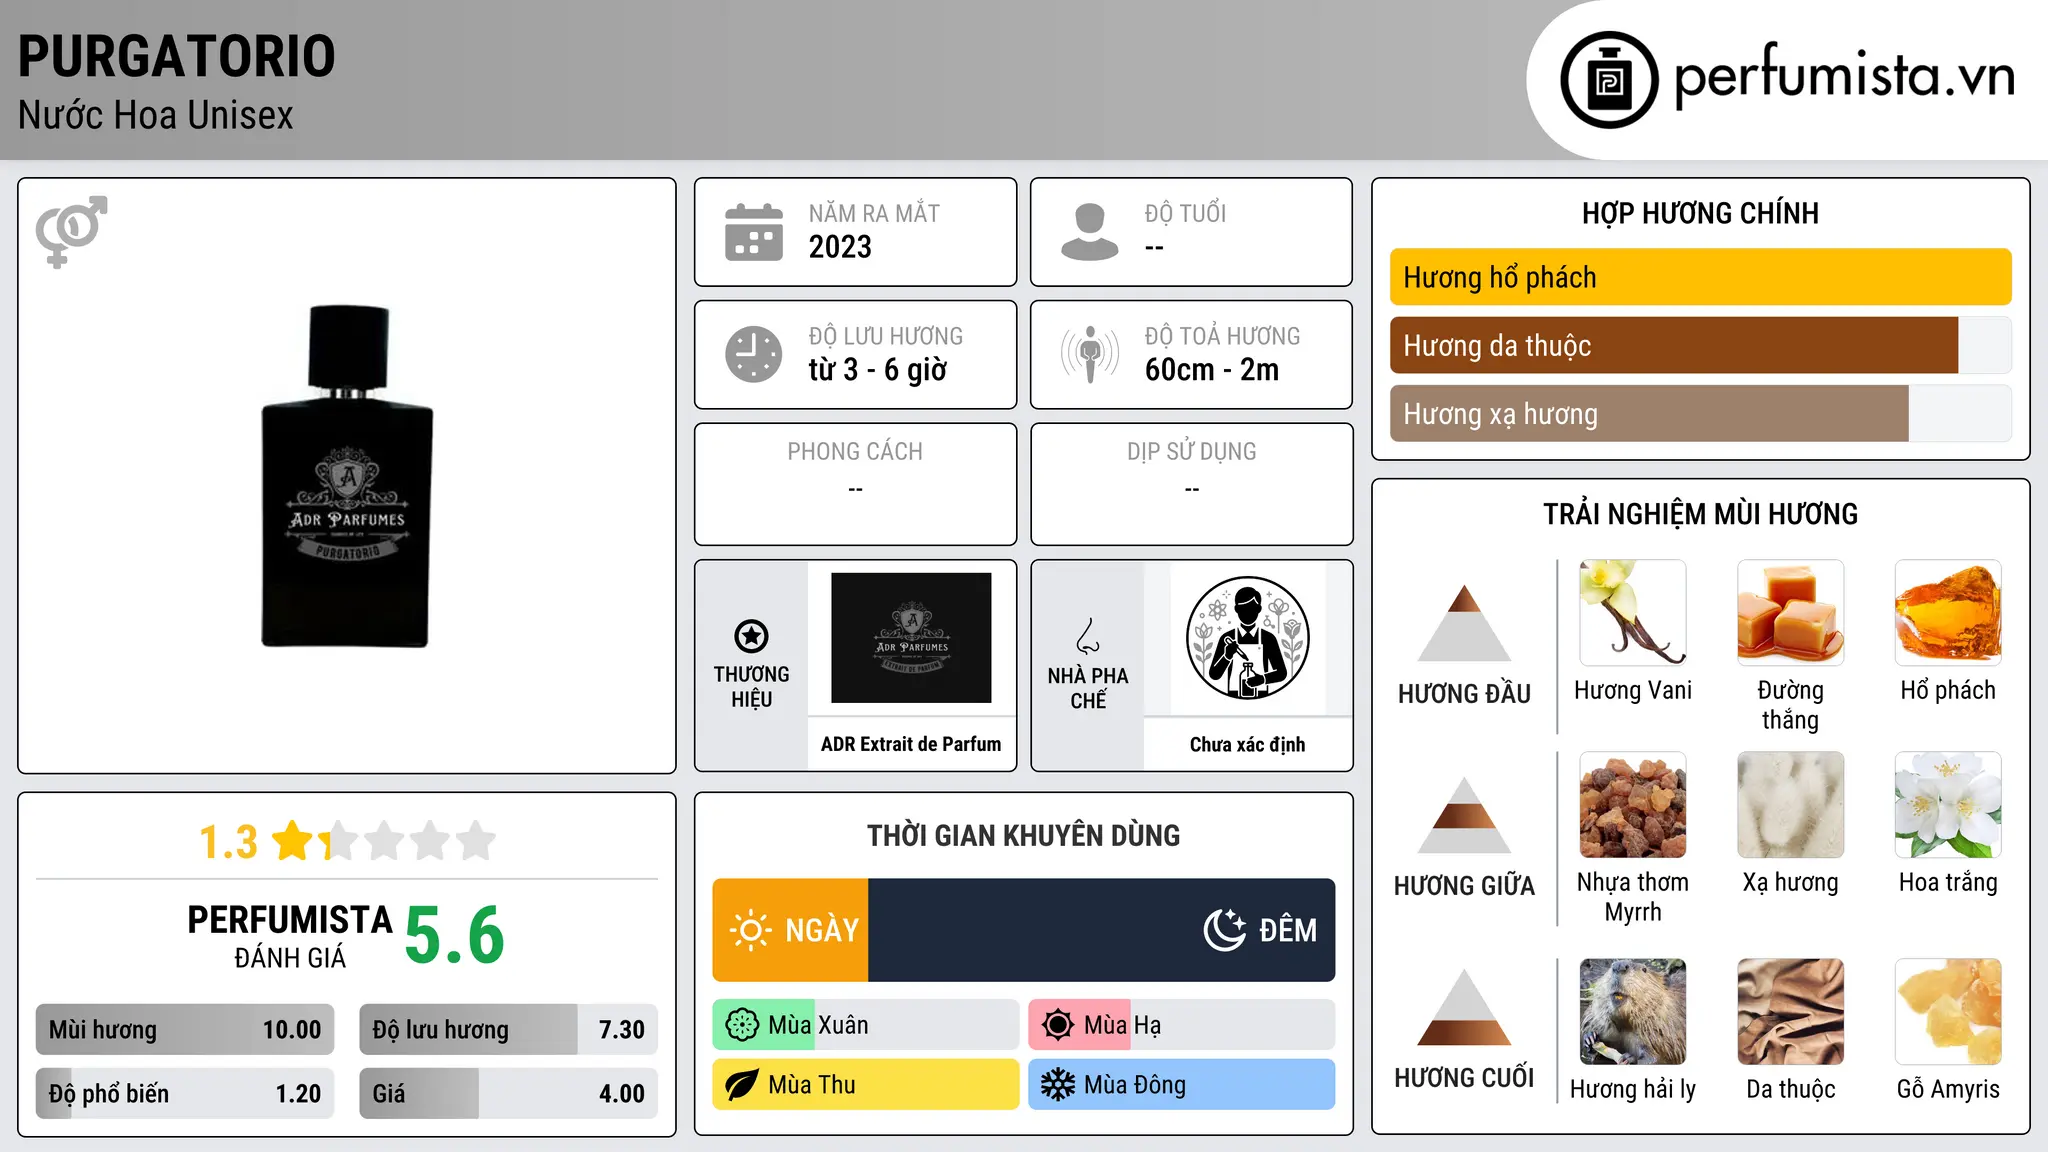Viewport: 2048px width, 1152px height.
Task: Click the Hương cuối pyramid icon
Action: 1464,1006
